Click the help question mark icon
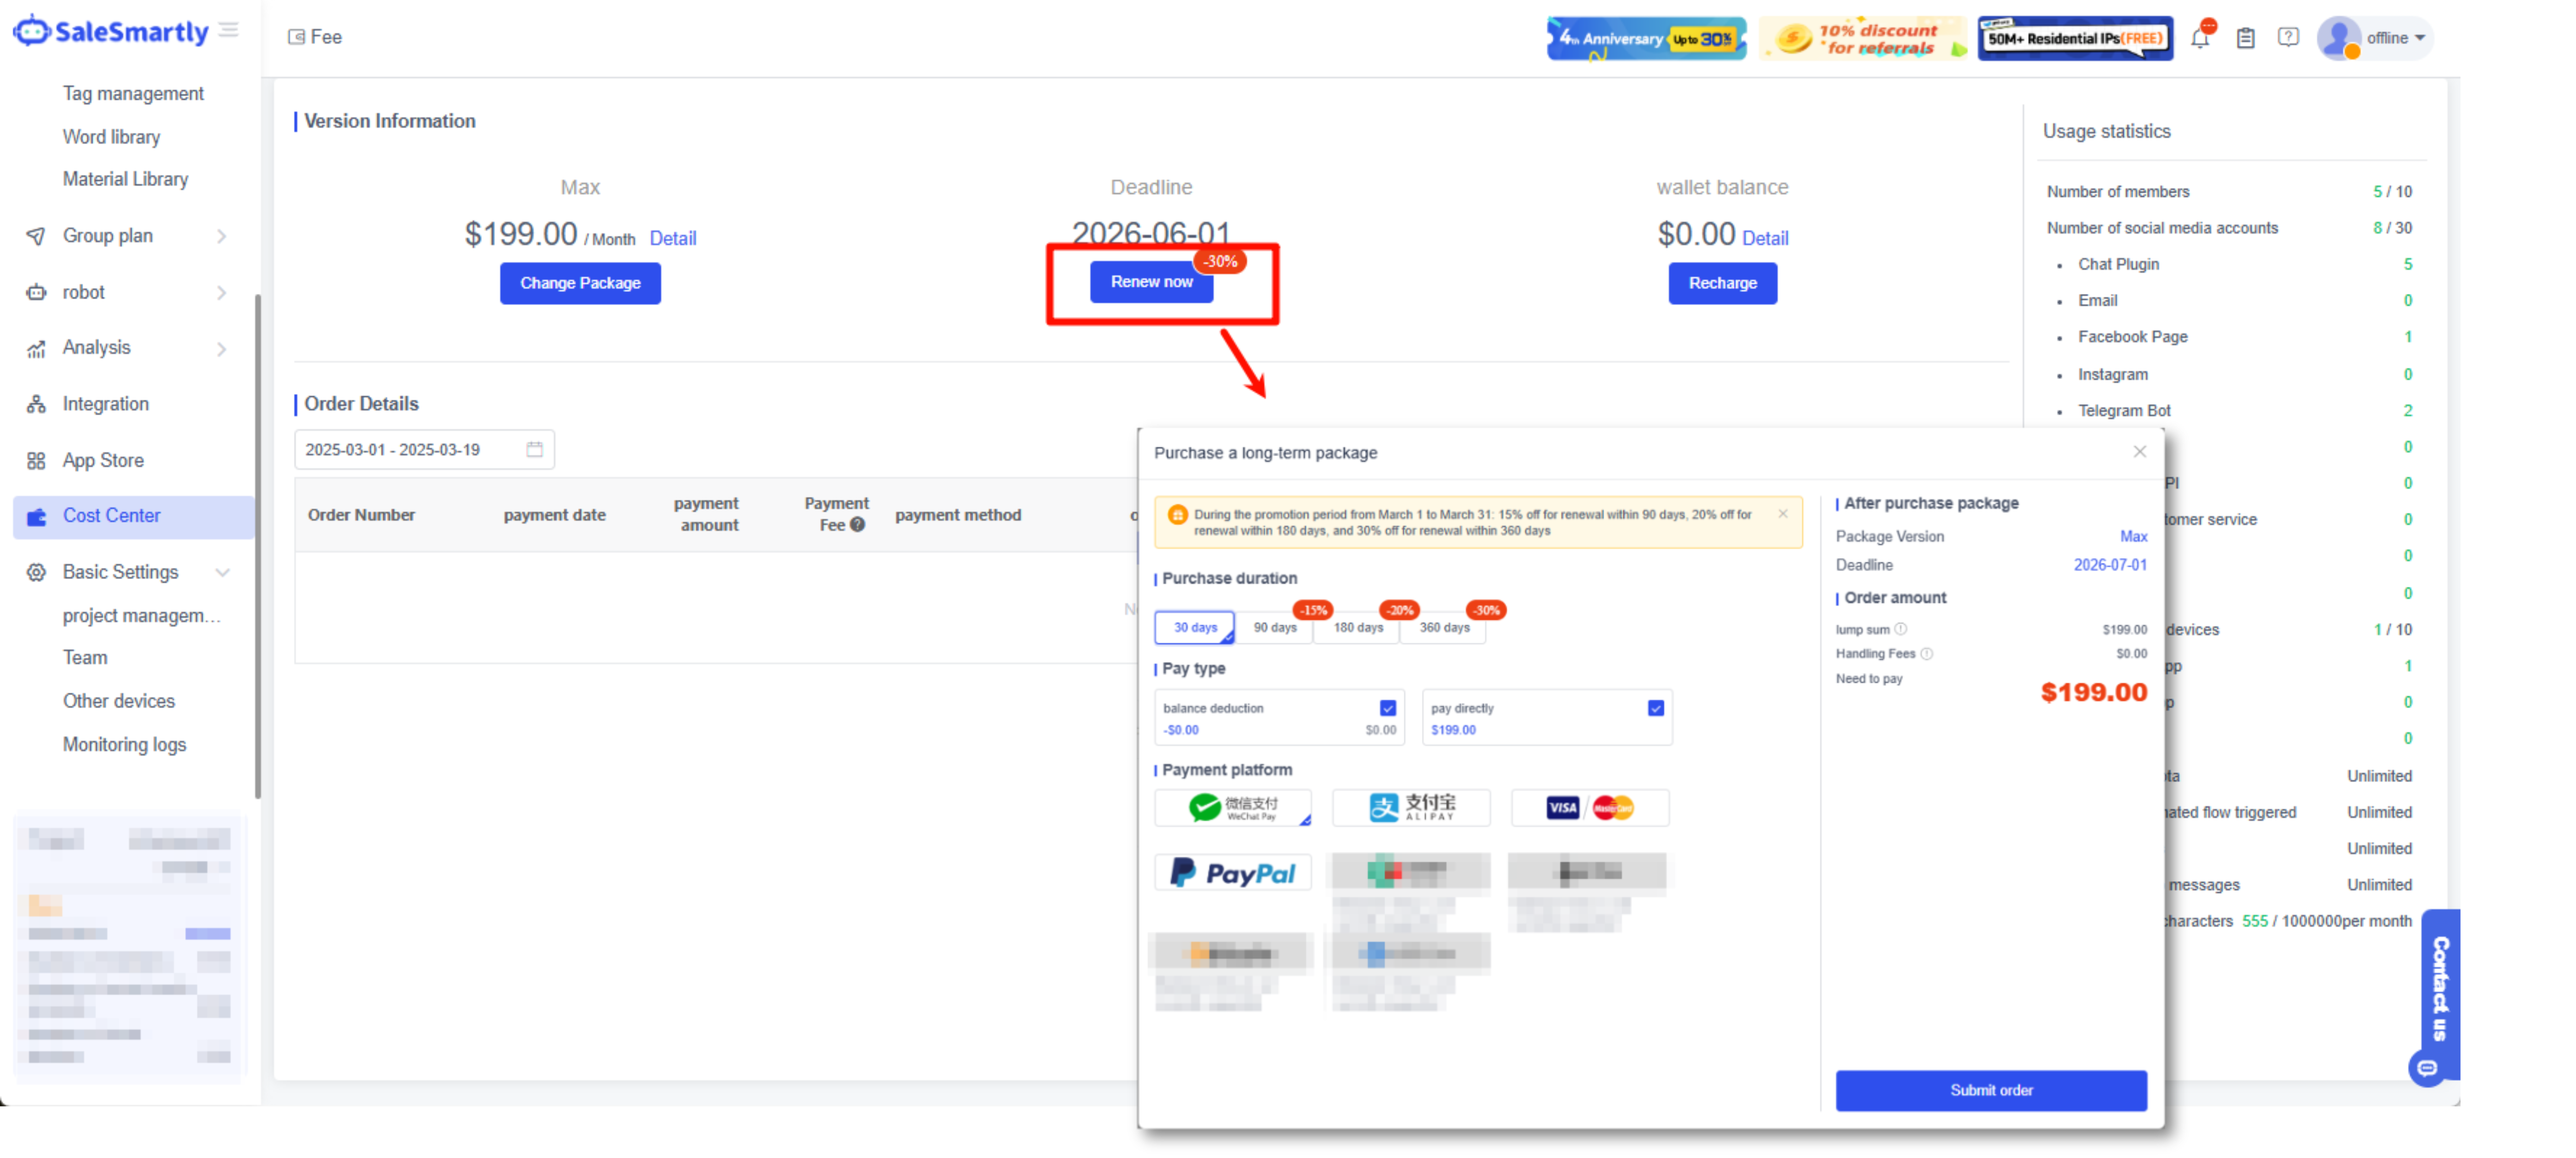 pos(2288,38)
